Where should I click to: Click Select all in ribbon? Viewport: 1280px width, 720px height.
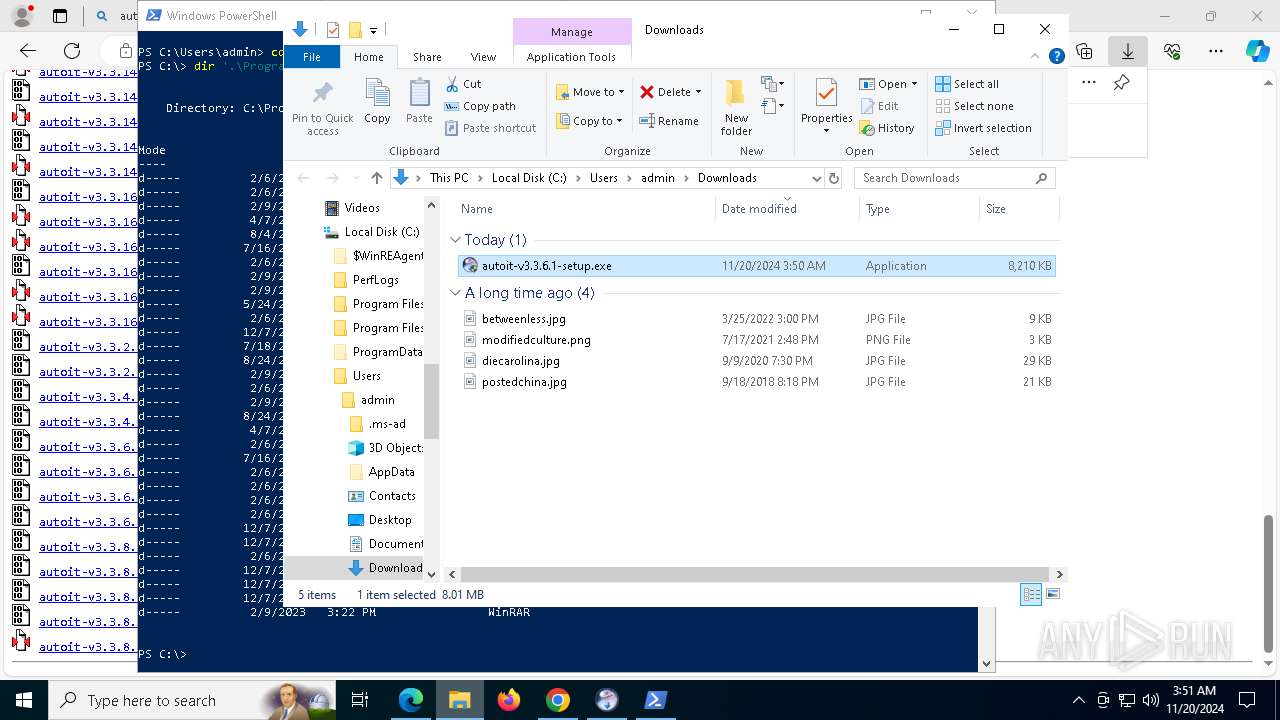pyautogui.click(x=967, y=84)
